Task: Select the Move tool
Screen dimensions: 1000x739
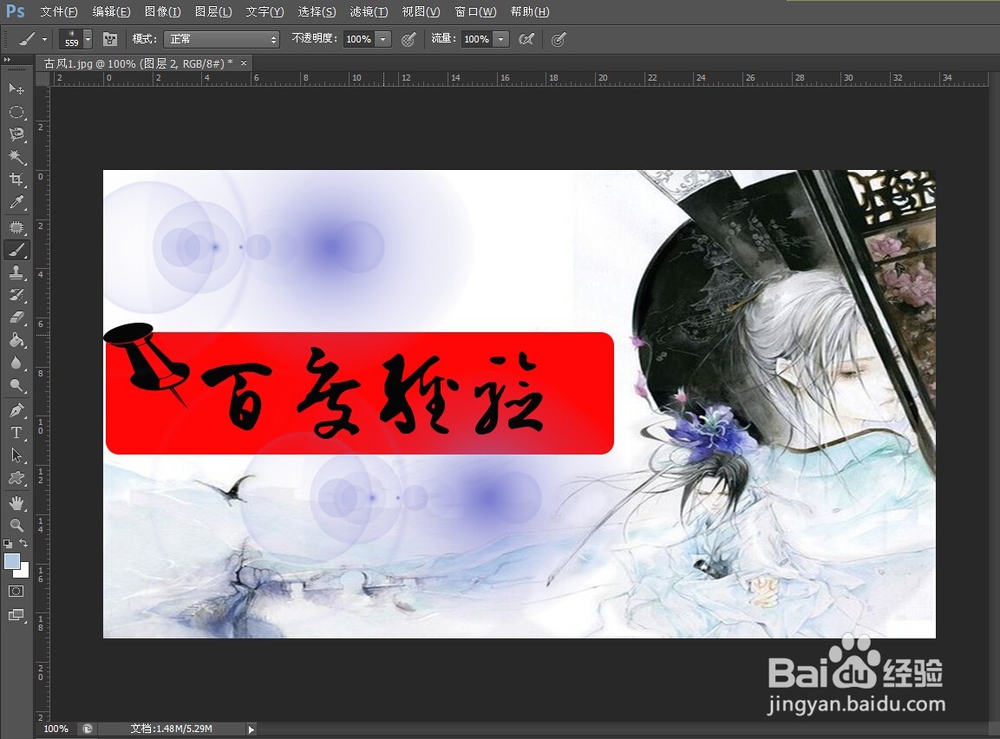Action: tap(16, 89)
